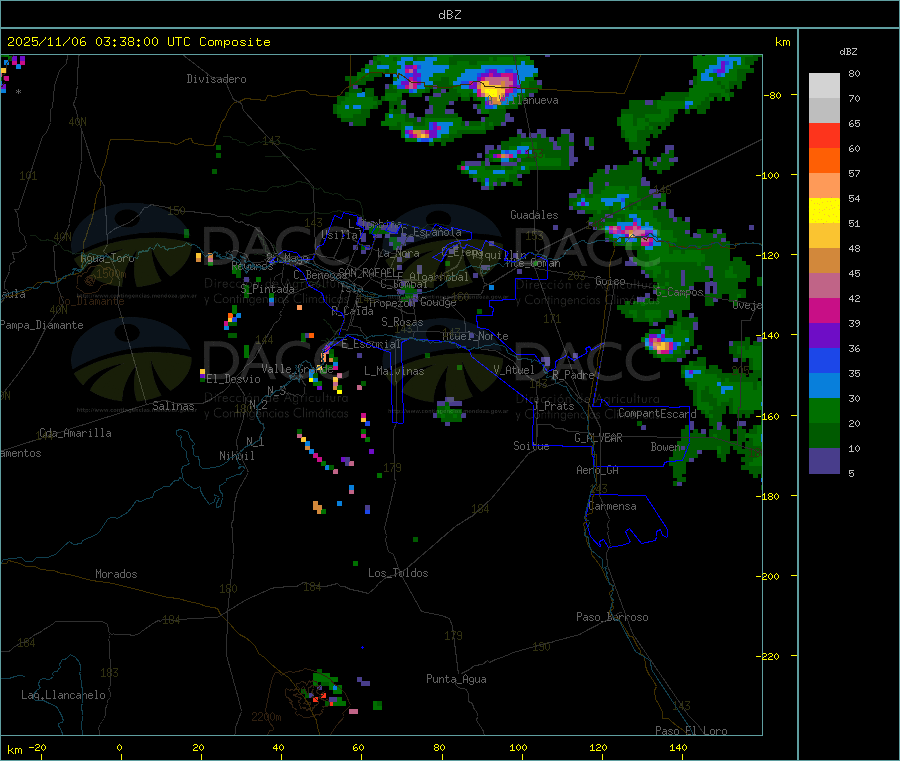
Task: Click the -160 km vertical axis tick
Action: pyautogui.click(x=770, y=416)
